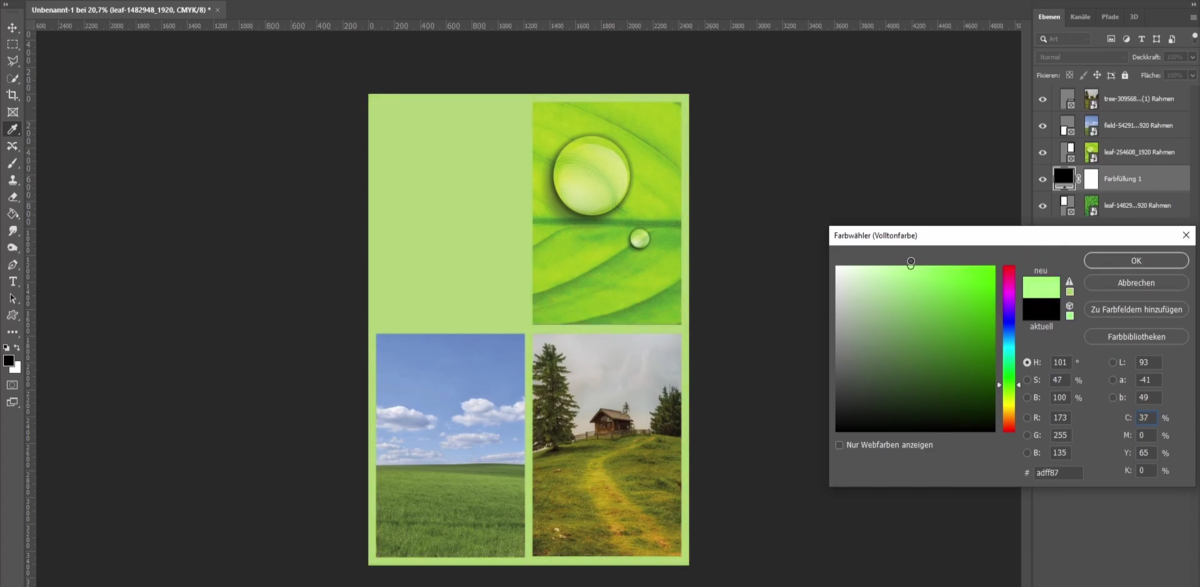Click the Abbrechen button

[1136, 283]
